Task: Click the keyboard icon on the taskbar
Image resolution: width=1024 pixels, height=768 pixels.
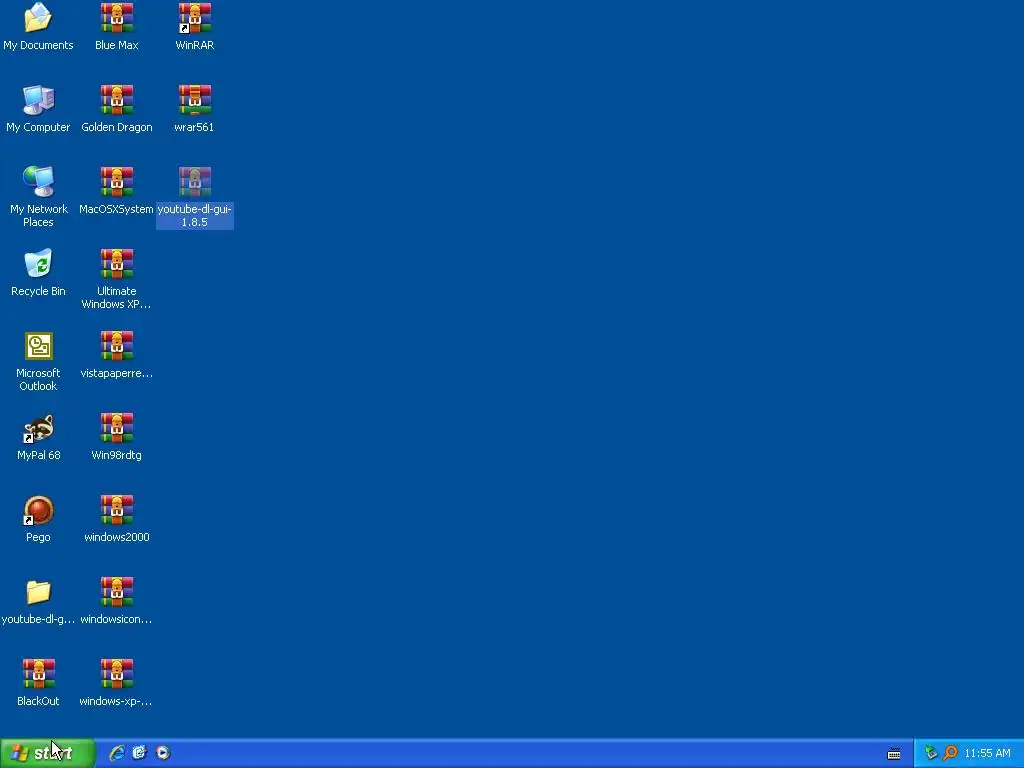Action: point(894,754)
